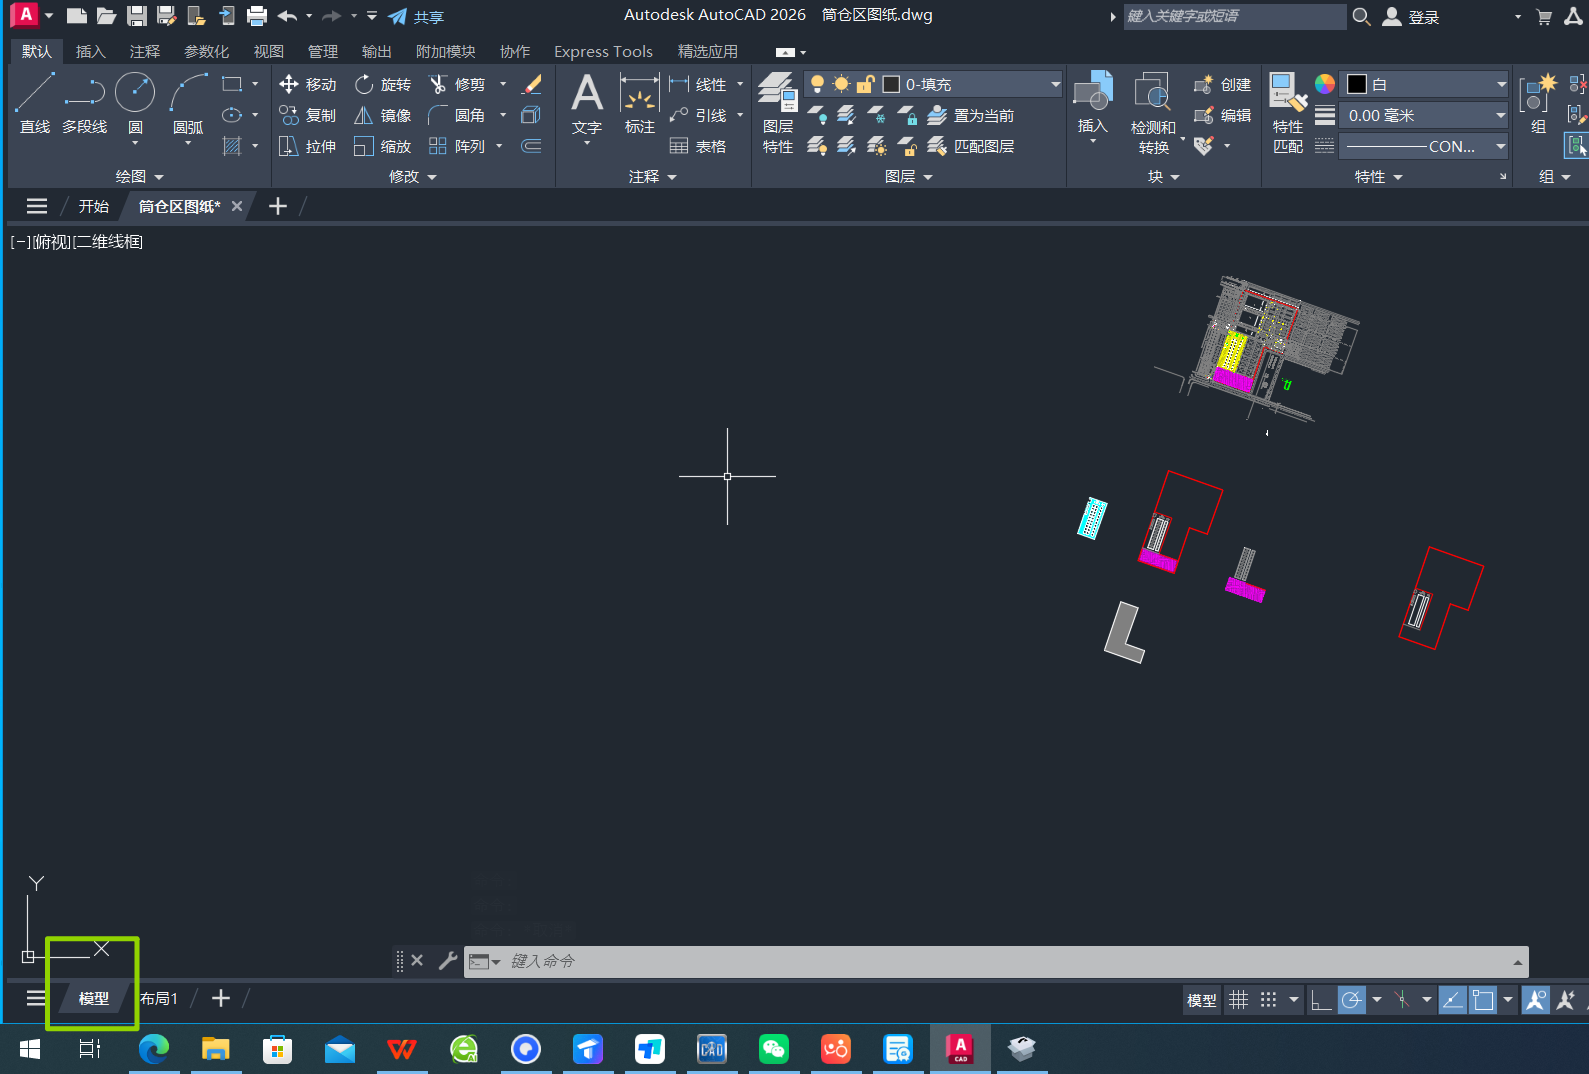Click 匹配图层 (Match Layer) icon
The image size is (1589, 1074).
coord(970,146)
